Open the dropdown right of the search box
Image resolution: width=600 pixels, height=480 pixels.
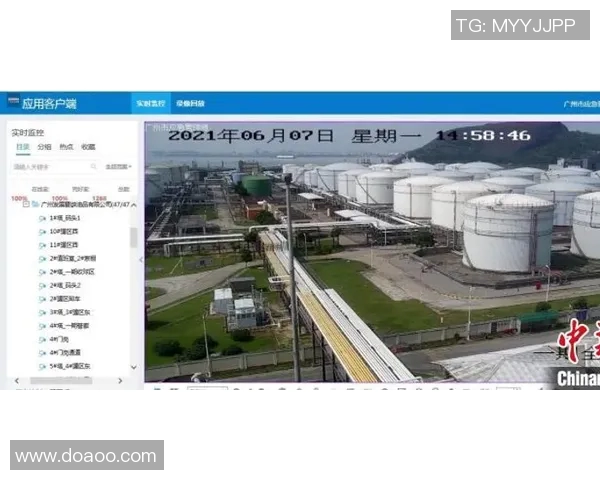pyautogui.click(x=118, y=167)
